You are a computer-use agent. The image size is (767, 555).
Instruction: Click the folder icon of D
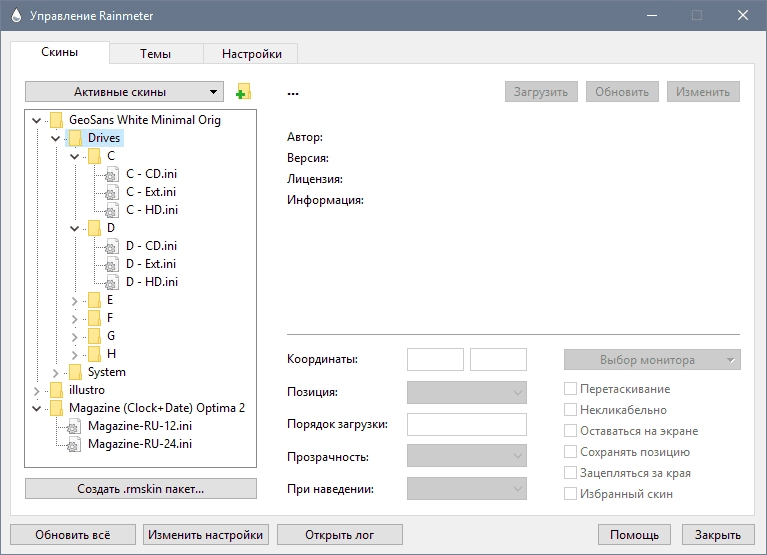tap(94, 228)
